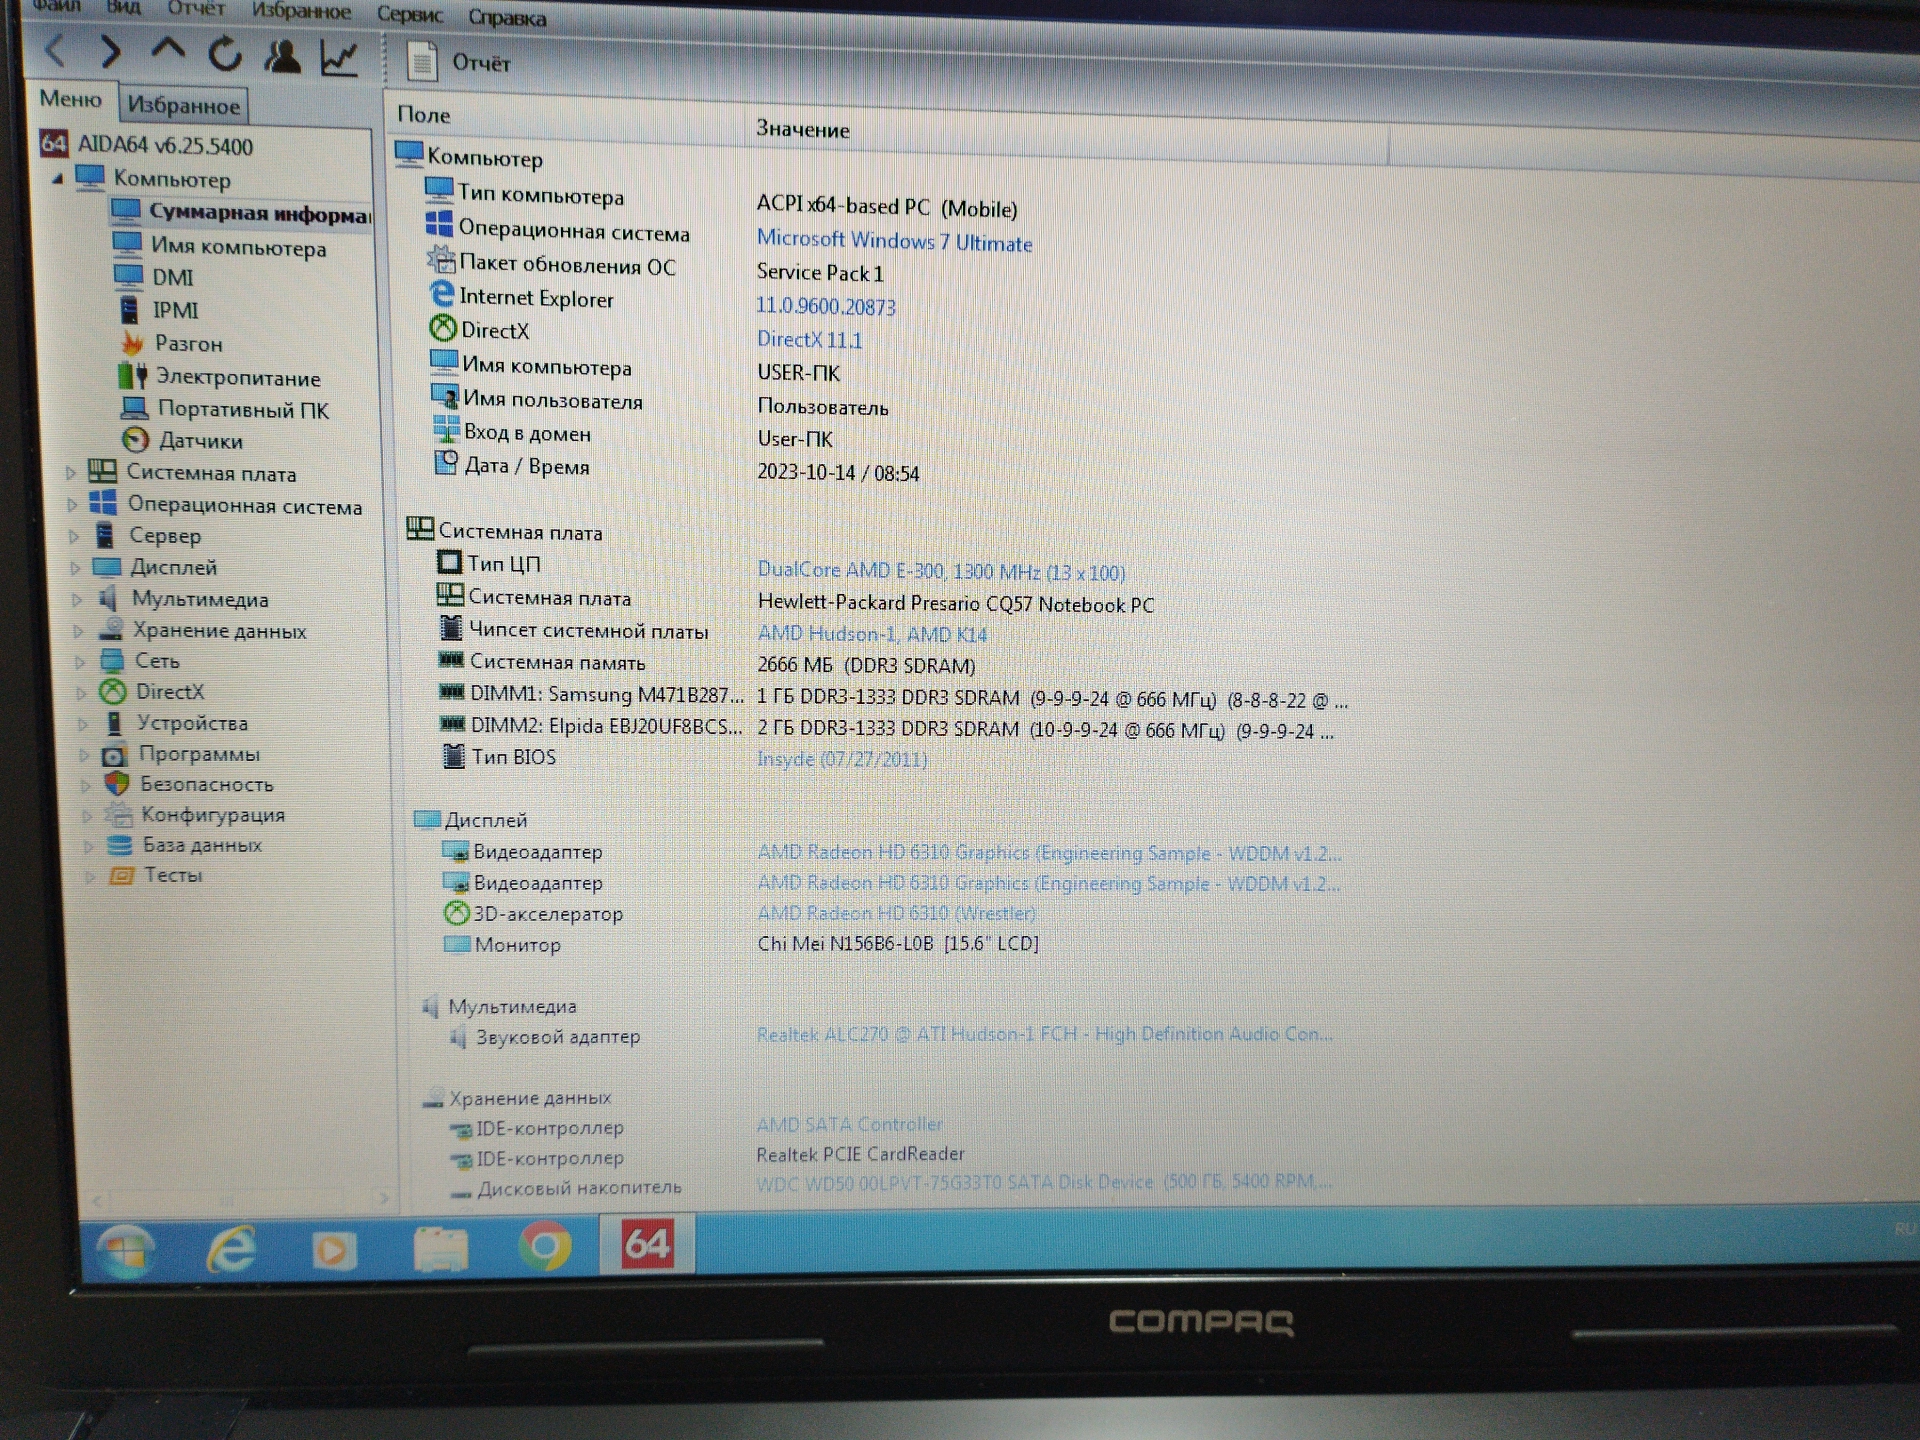
Task: Collapse the Компьютер tree node
Action: click(x=57, y=178)
